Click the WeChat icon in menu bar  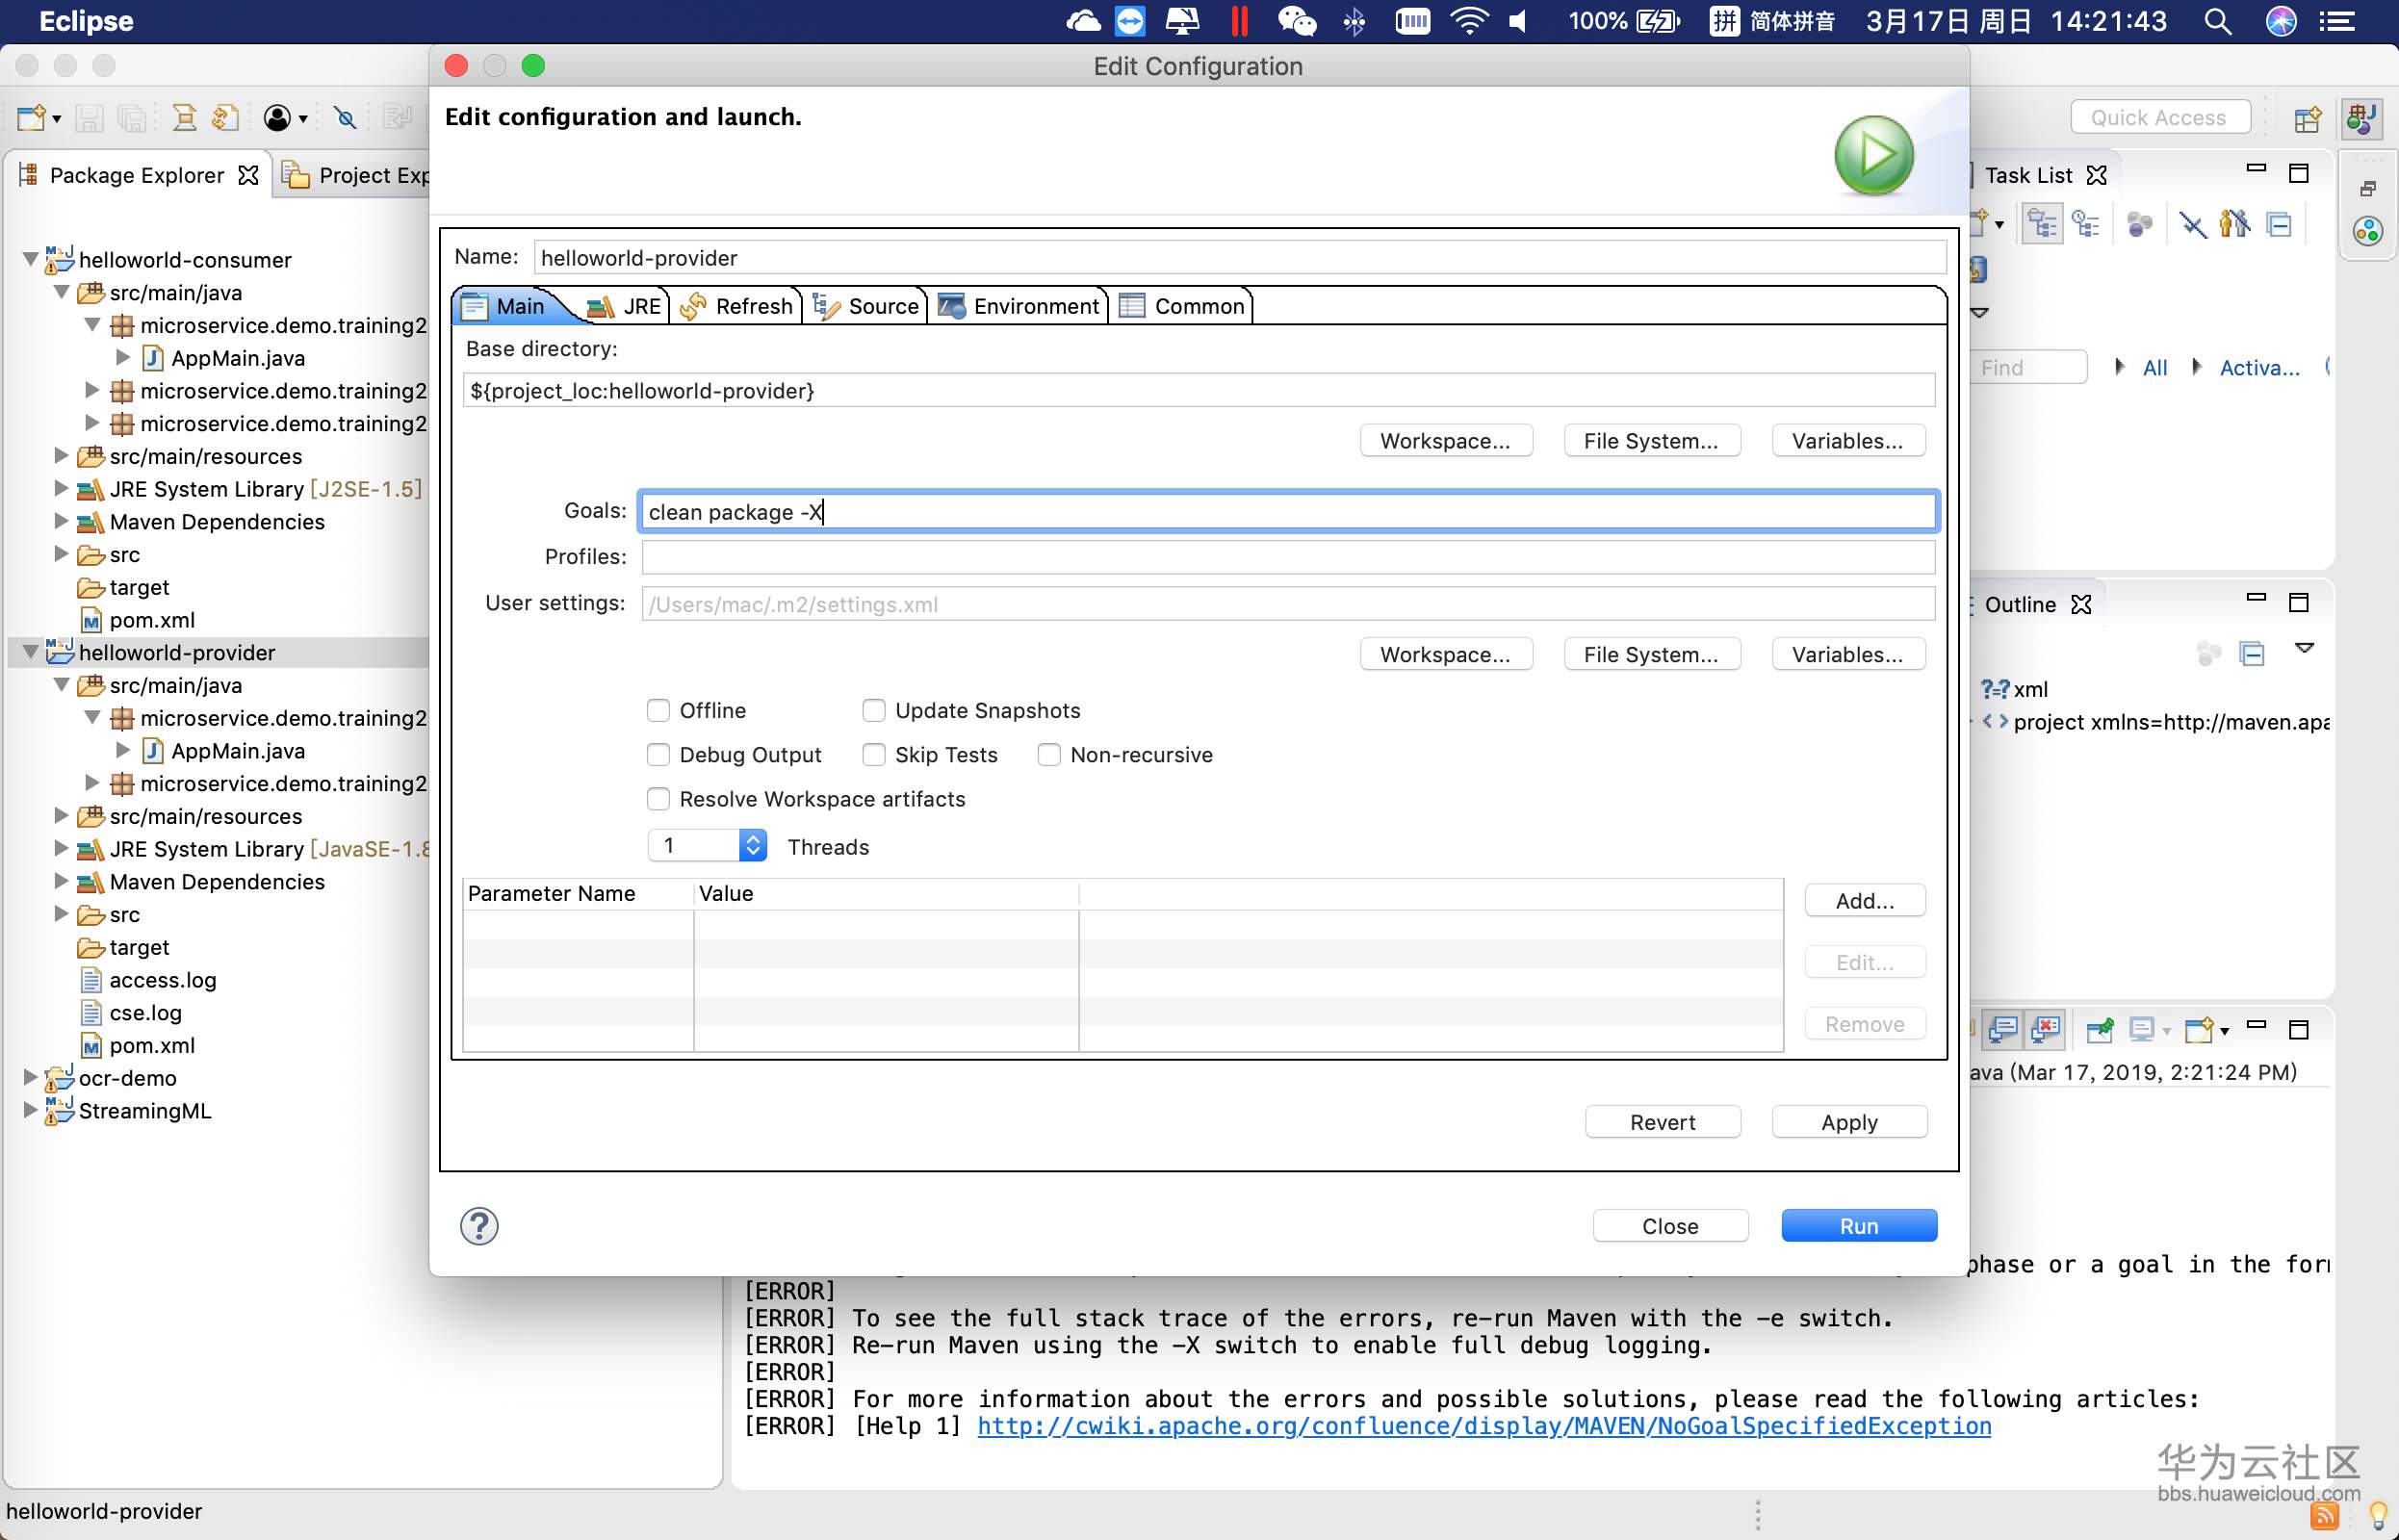[x=1296, y=21]
